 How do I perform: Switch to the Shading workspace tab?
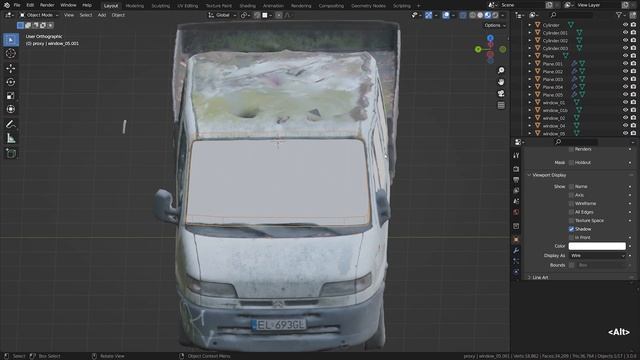[x=247, y=6]
